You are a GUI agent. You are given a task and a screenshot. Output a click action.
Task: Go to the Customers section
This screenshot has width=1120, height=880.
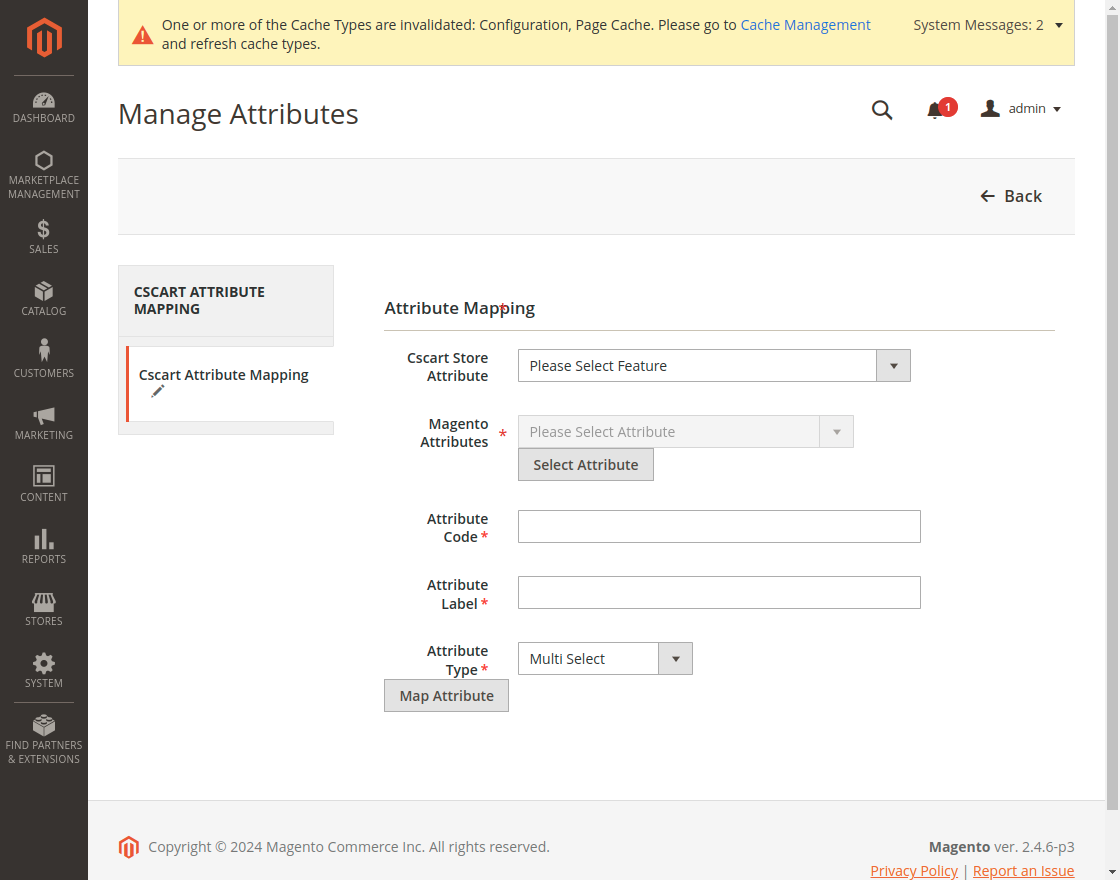click(x=44, y=360)
